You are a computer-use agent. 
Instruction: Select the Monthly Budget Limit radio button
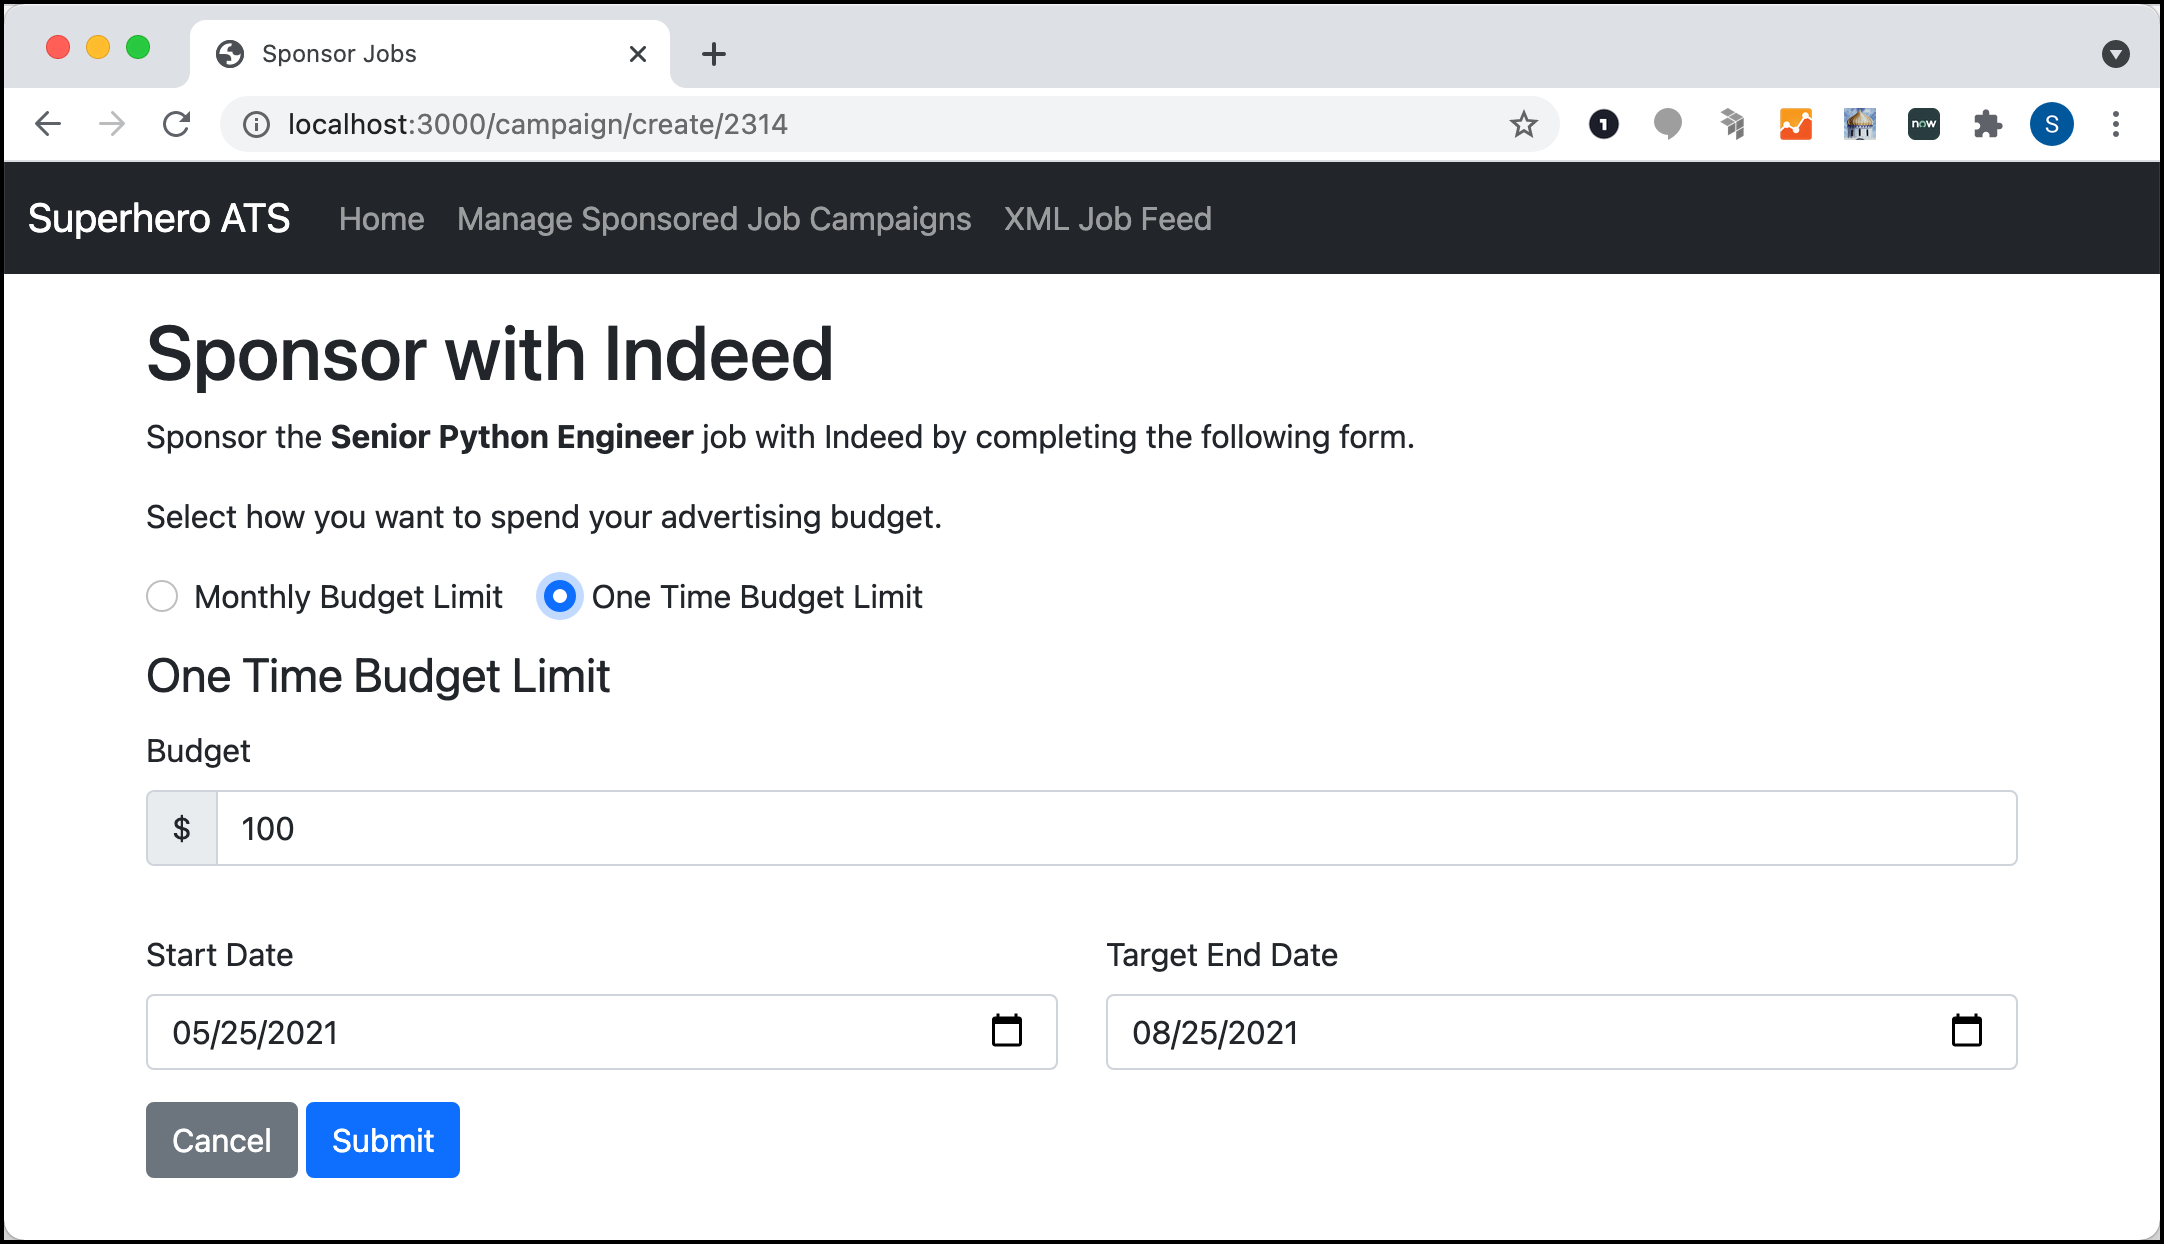pyautogui.click(x=162, y=596)
